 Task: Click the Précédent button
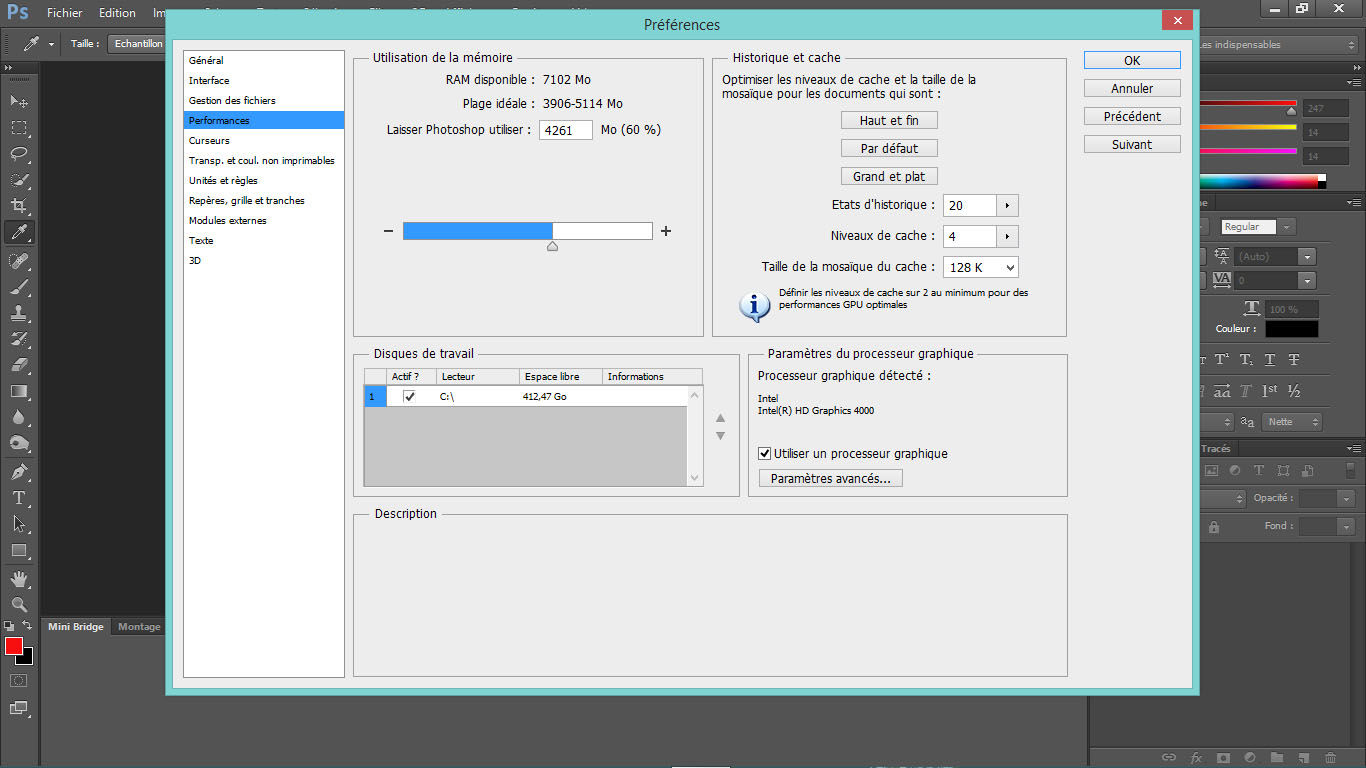click(1132, 116)
